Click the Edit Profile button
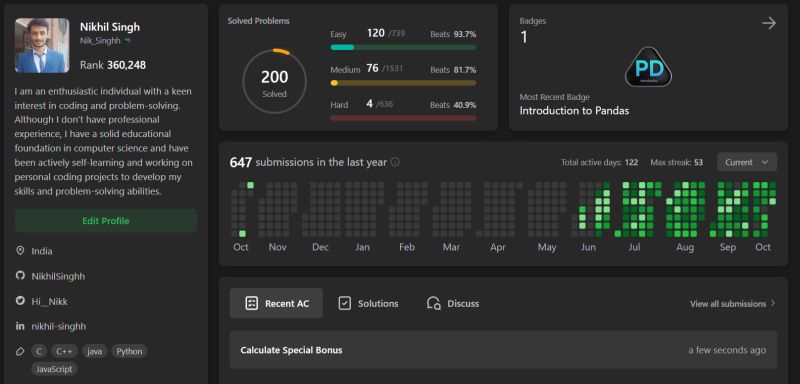 [x=106, y=221]
